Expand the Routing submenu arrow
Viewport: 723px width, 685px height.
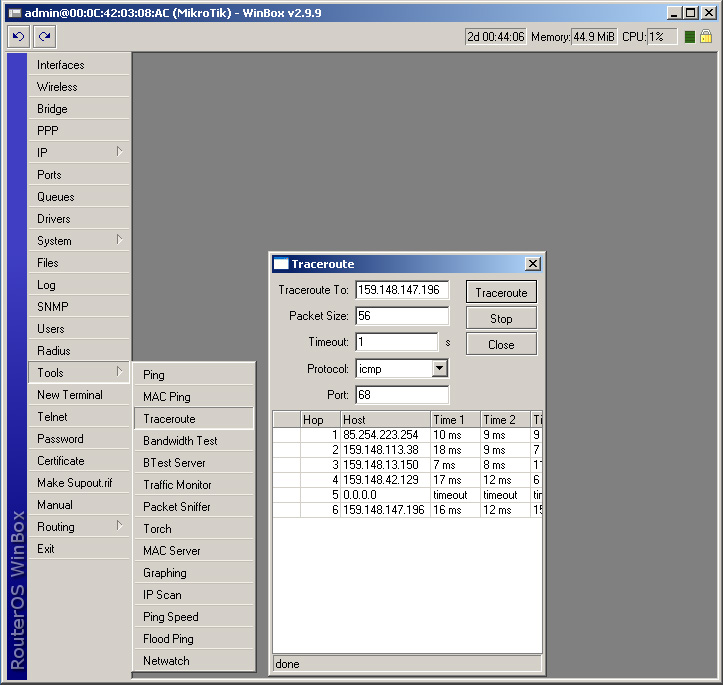coord(119,526)
